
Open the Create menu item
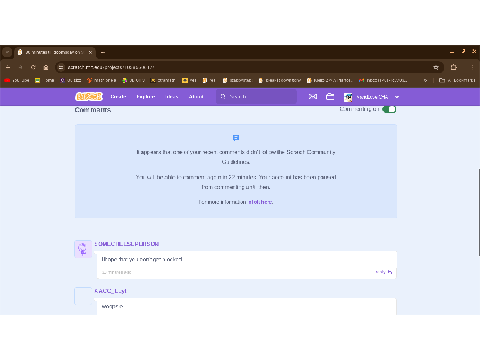(118, 97)
